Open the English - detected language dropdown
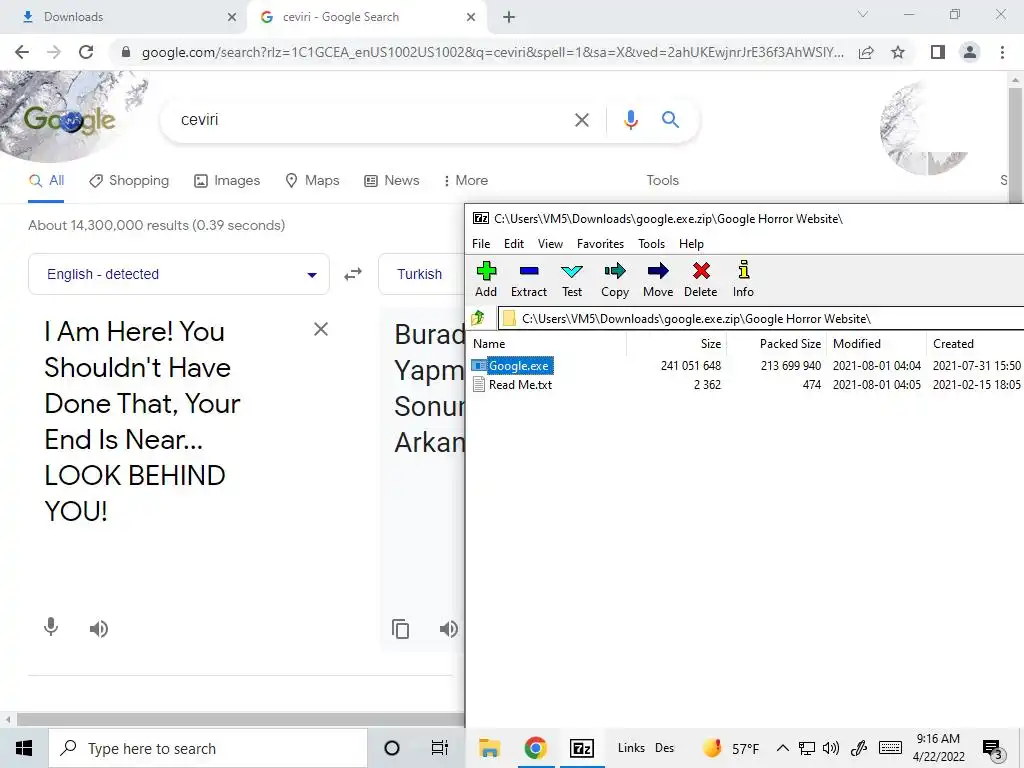 179,274
